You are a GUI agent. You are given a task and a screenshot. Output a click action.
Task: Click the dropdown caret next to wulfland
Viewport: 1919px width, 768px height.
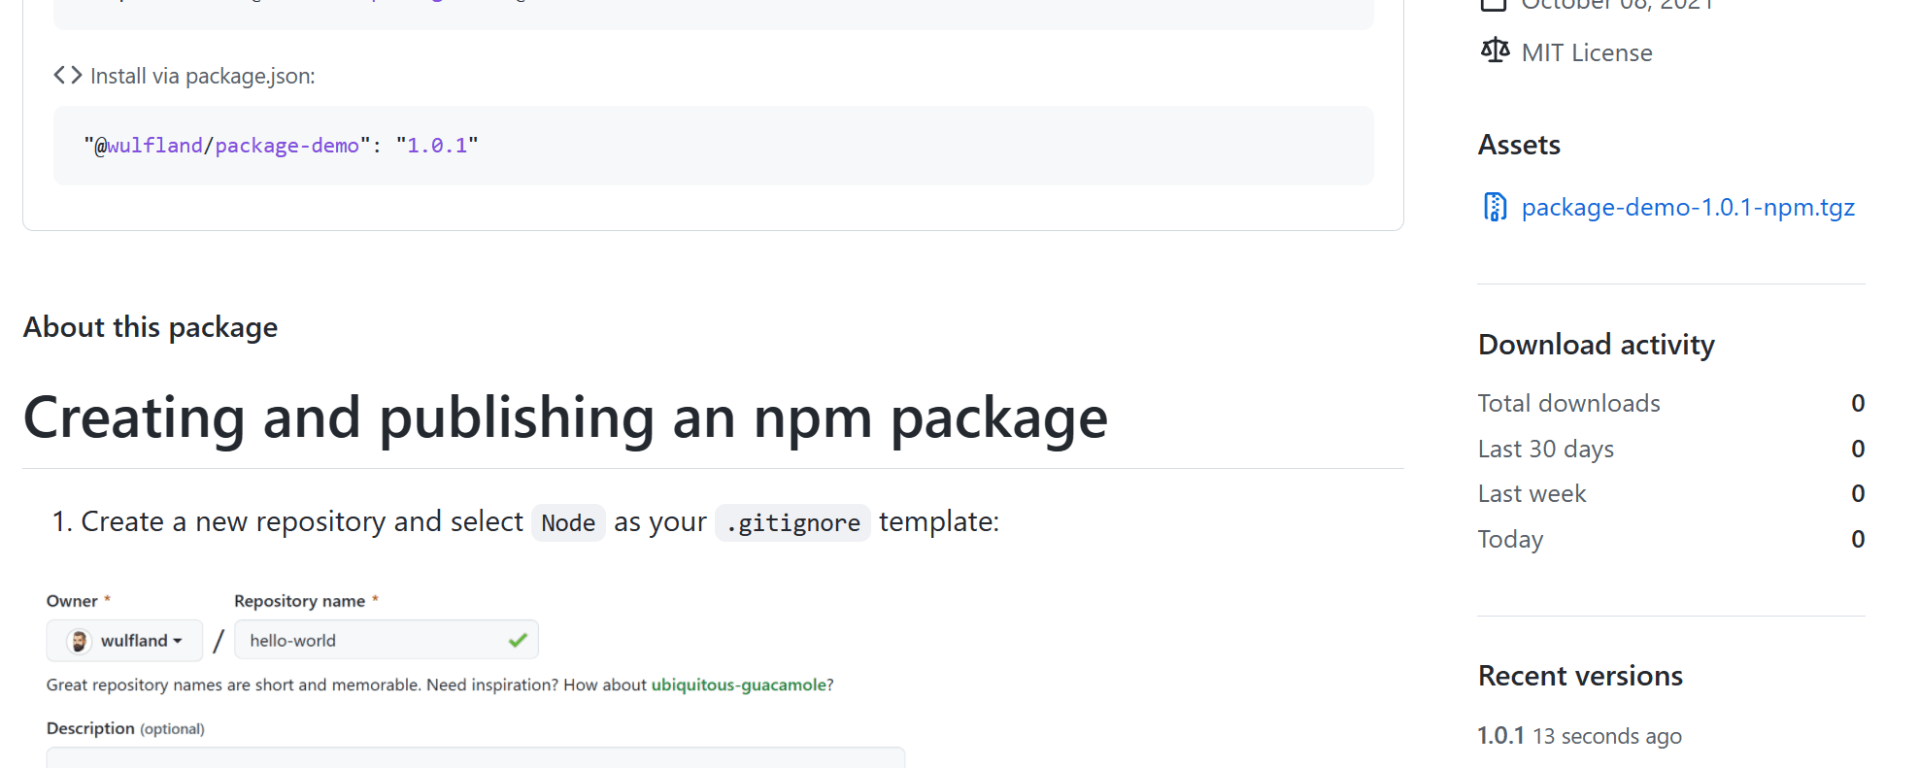[x=178, y=641]
